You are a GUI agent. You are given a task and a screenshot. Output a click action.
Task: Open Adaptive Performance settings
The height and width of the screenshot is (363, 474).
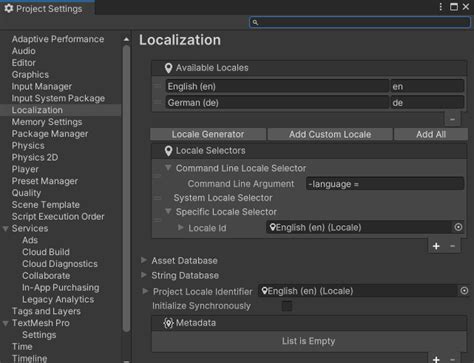(x=58, y=39)
